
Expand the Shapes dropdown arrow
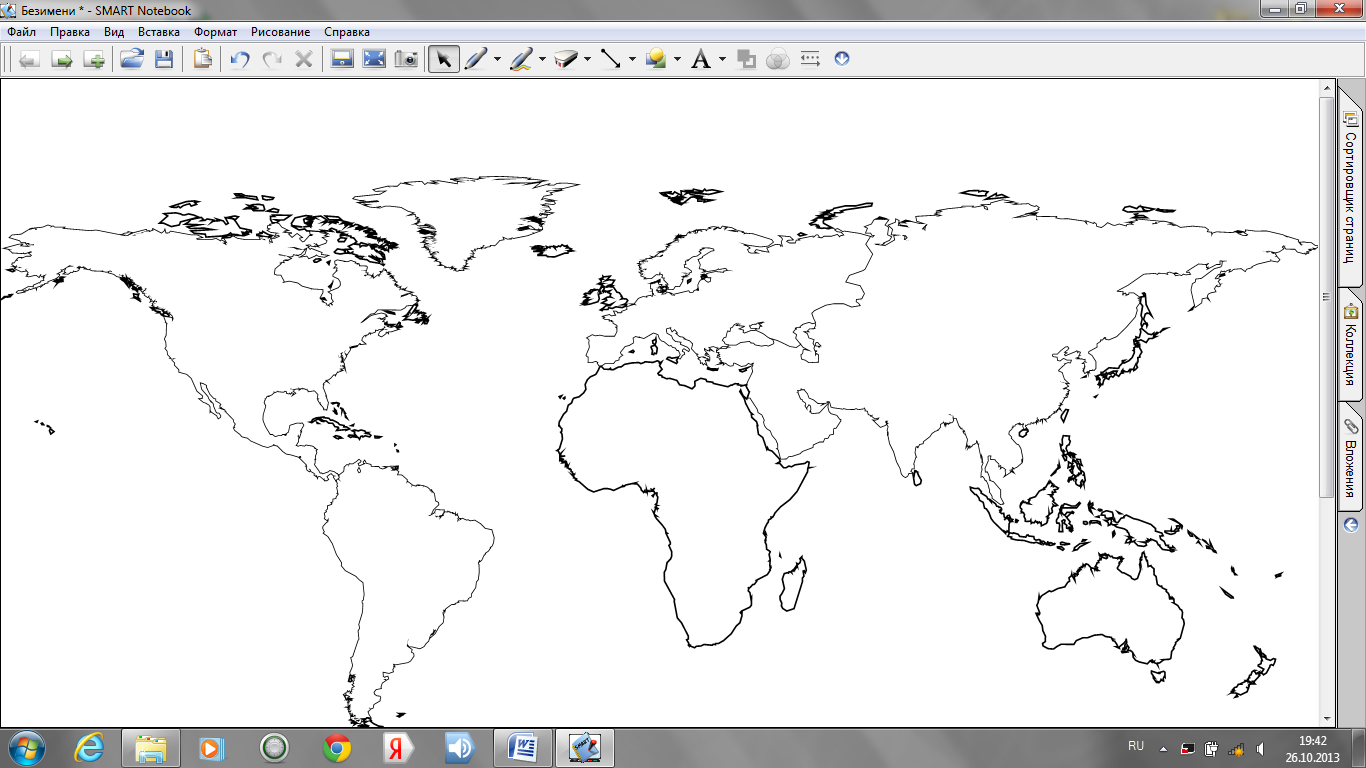677,59
